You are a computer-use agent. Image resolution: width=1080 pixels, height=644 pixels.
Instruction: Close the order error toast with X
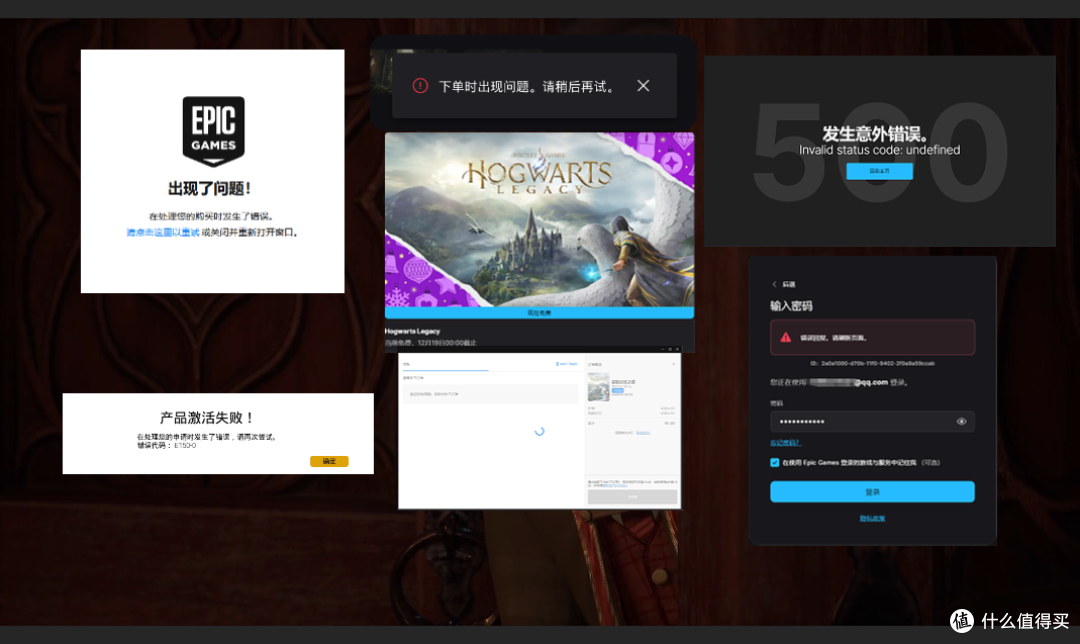[x=643, y=85]
